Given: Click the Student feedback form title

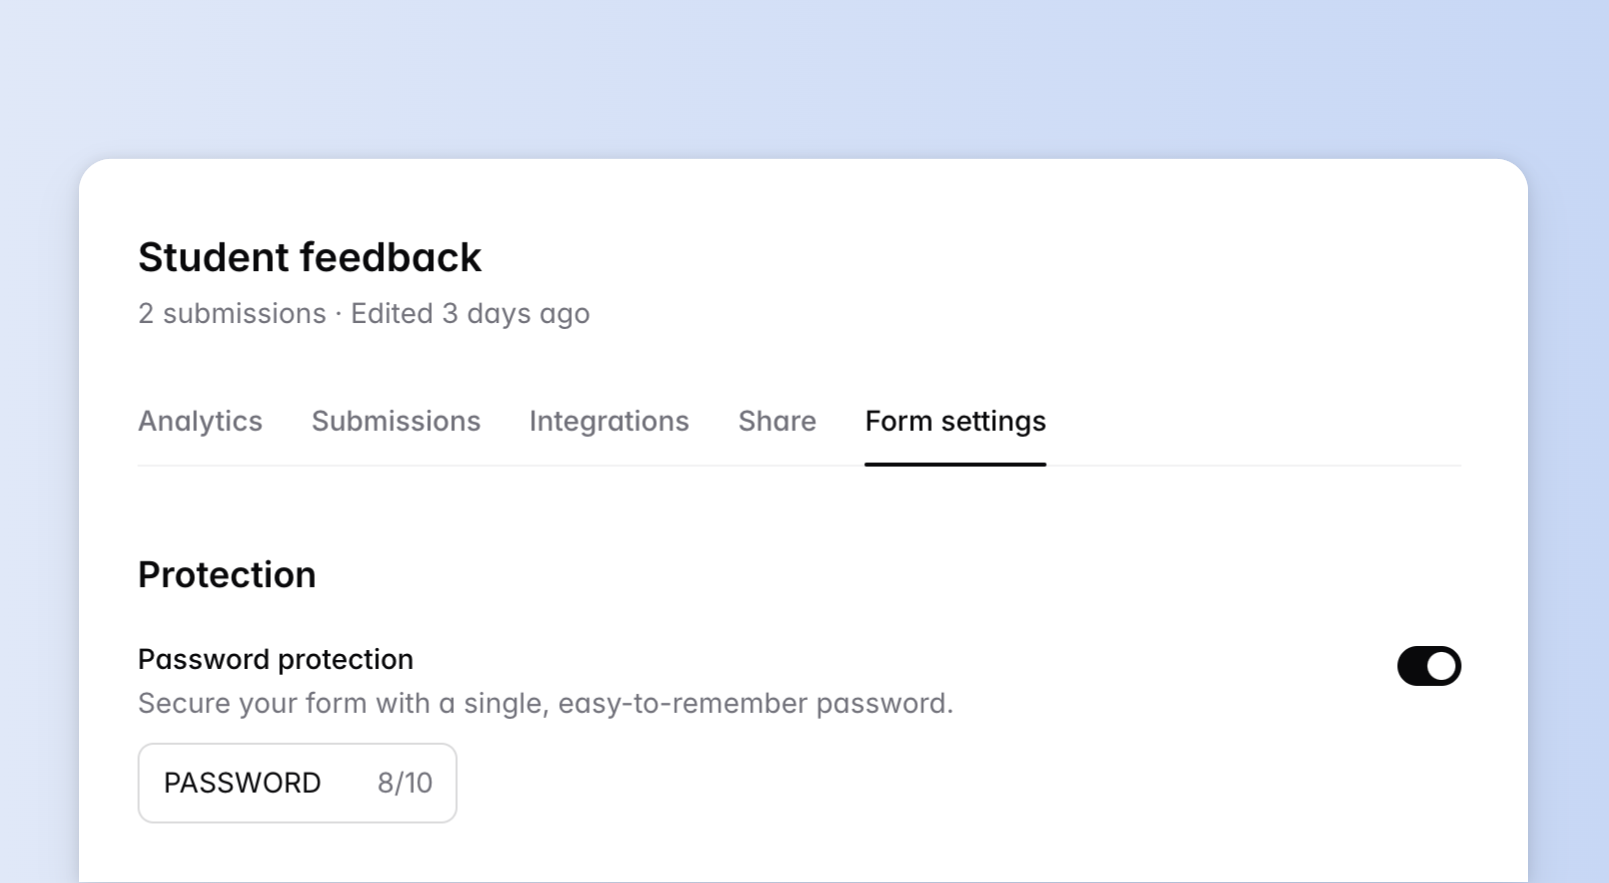Looking at the screenshot, I should click(x=310, y=258).
